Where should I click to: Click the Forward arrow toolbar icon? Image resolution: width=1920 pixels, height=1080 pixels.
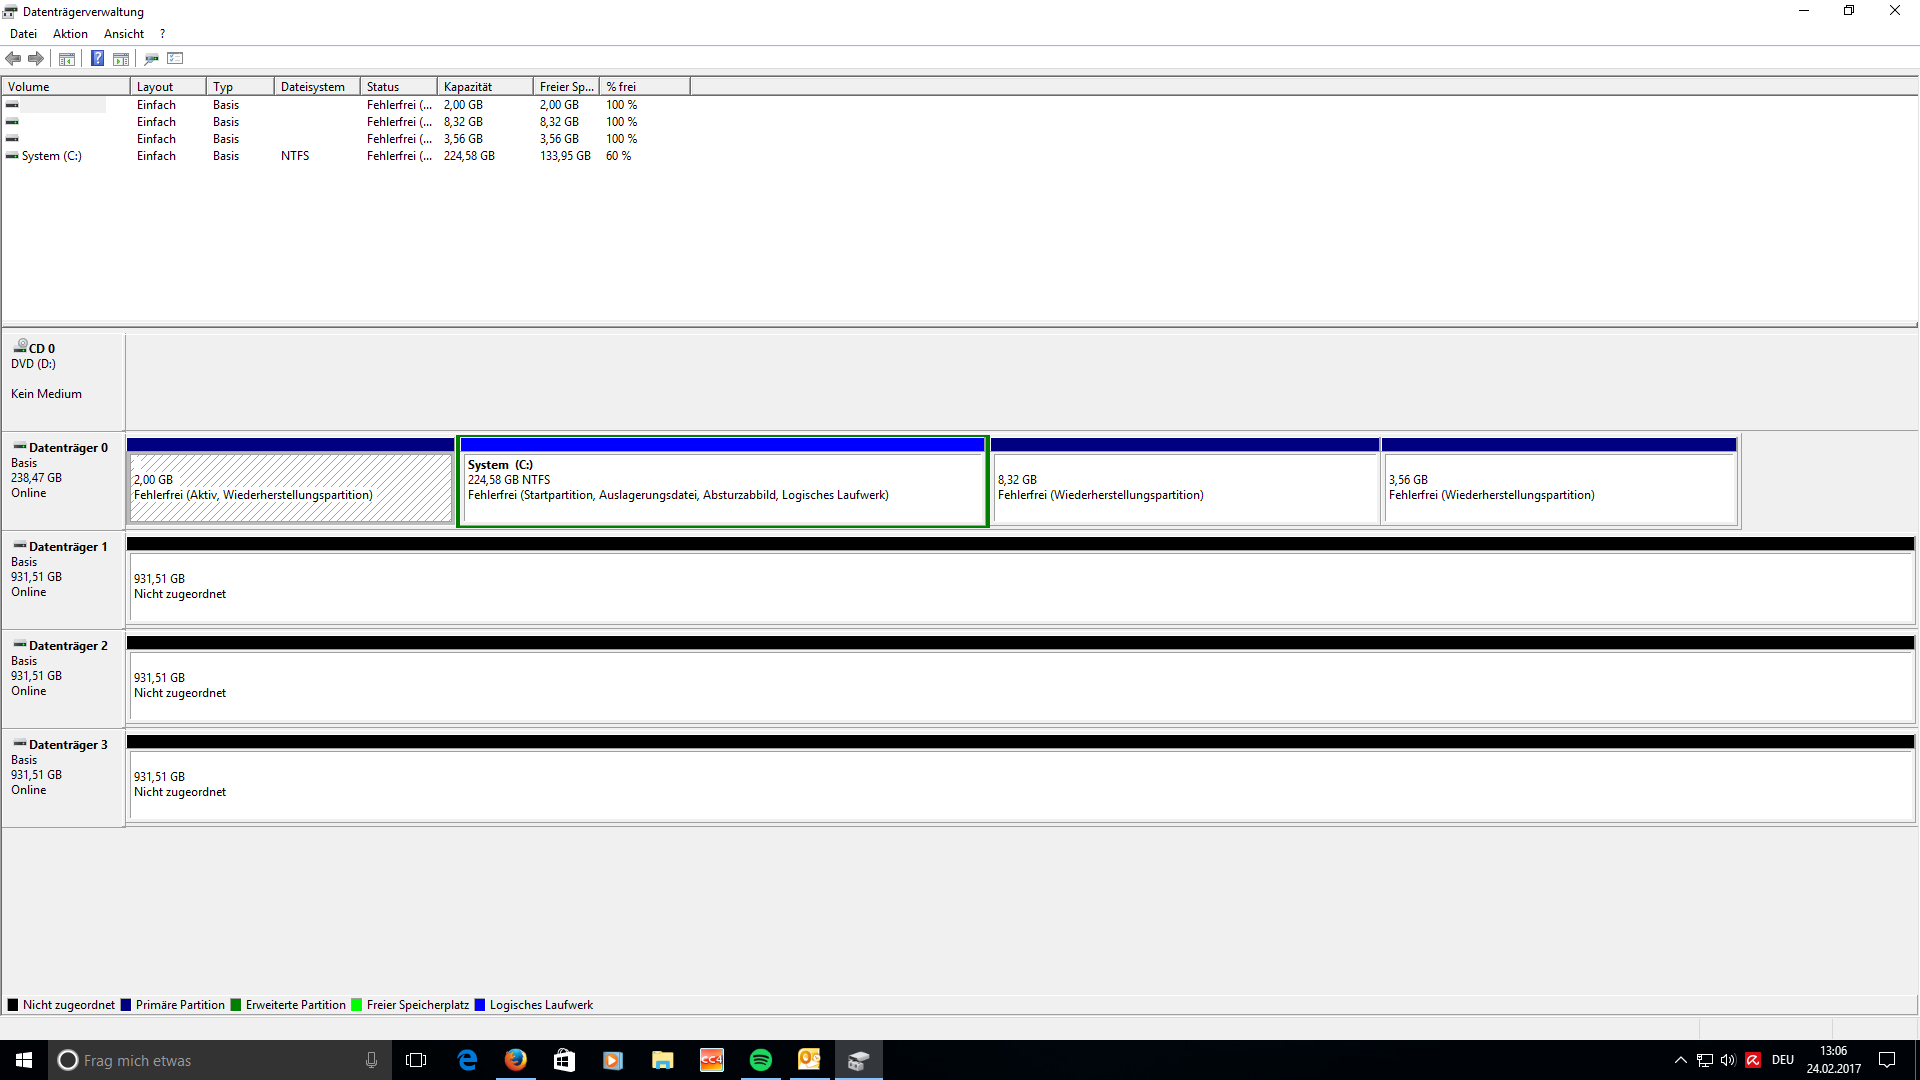[36, 58]
